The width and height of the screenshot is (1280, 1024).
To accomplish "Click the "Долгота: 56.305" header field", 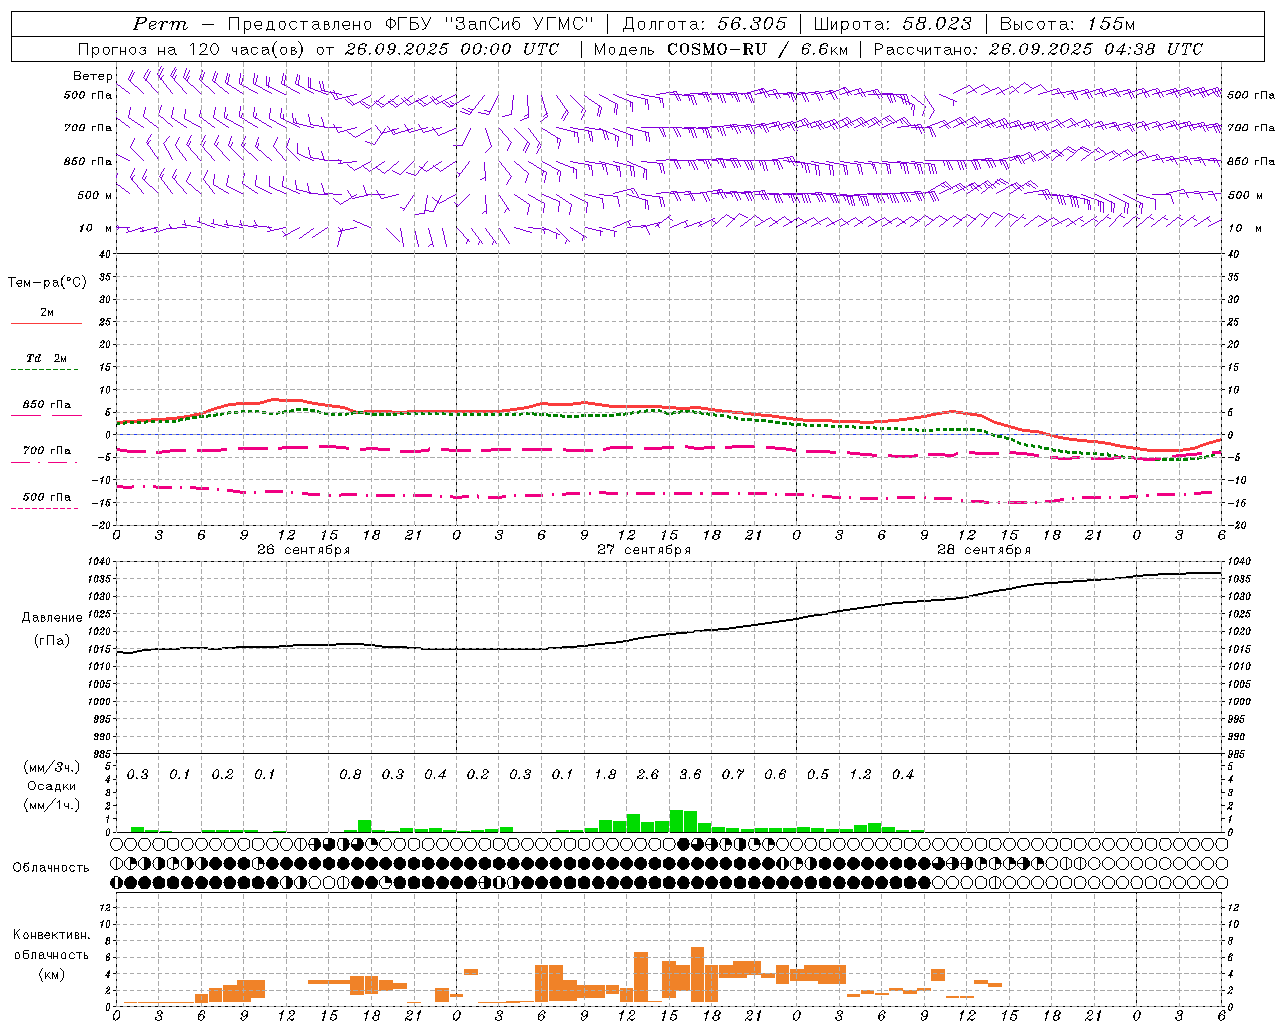I will coord(704,24).
